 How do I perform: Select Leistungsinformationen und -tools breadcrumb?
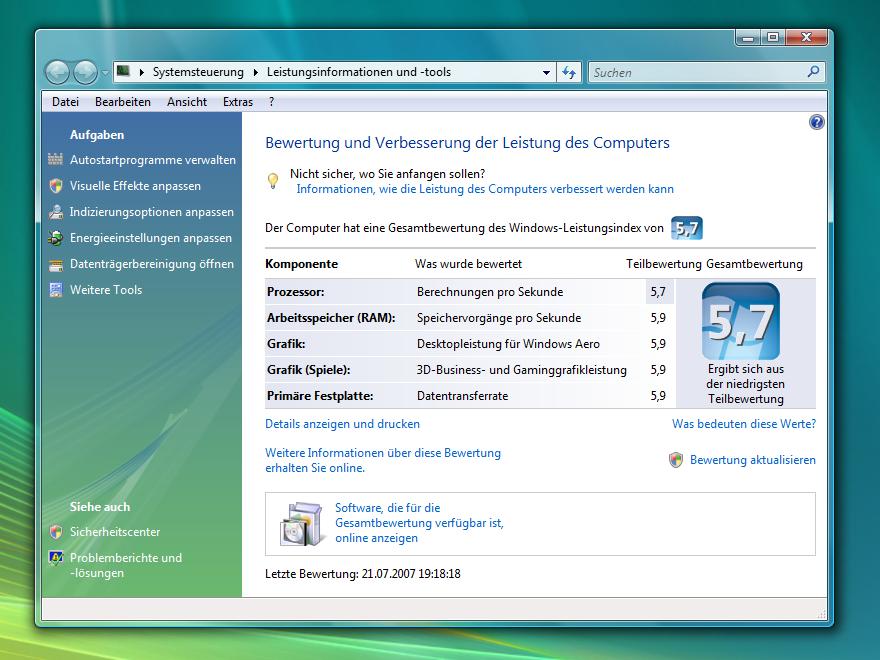click(x=359, y=72)
